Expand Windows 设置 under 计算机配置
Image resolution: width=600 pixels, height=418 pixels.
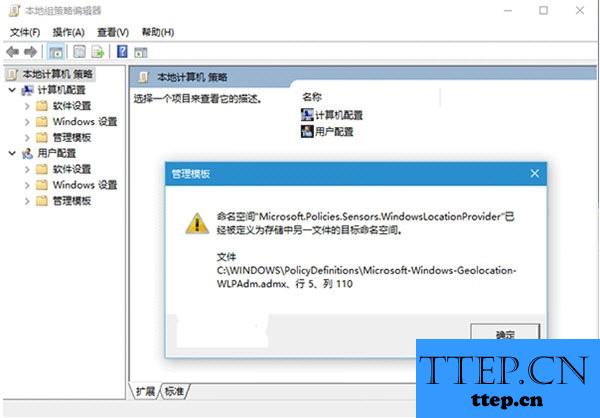(27, 122)
